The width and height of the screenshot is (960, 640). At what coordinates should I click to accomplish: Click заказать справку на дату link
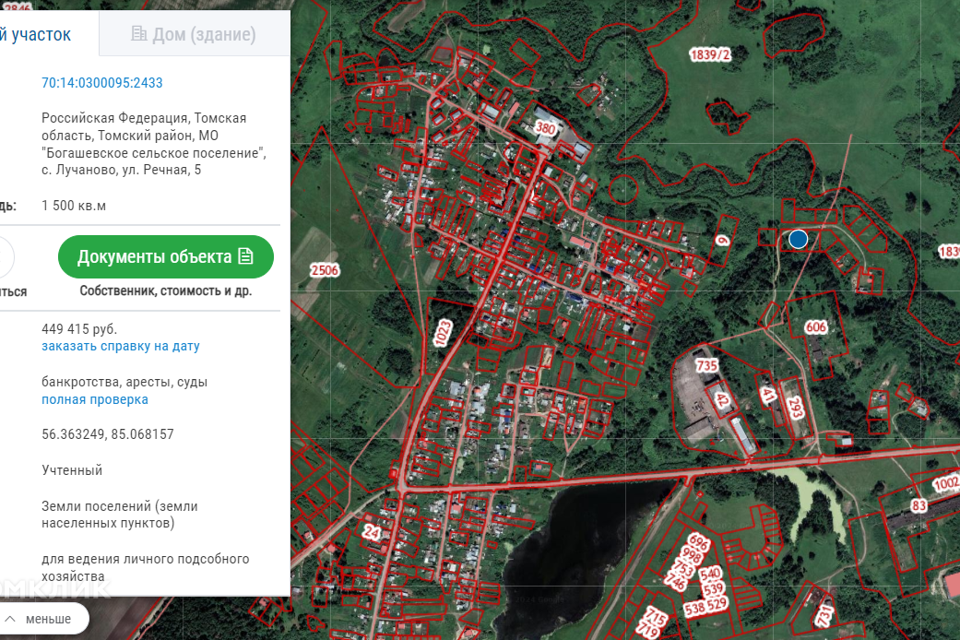click(x=120, y=346)
